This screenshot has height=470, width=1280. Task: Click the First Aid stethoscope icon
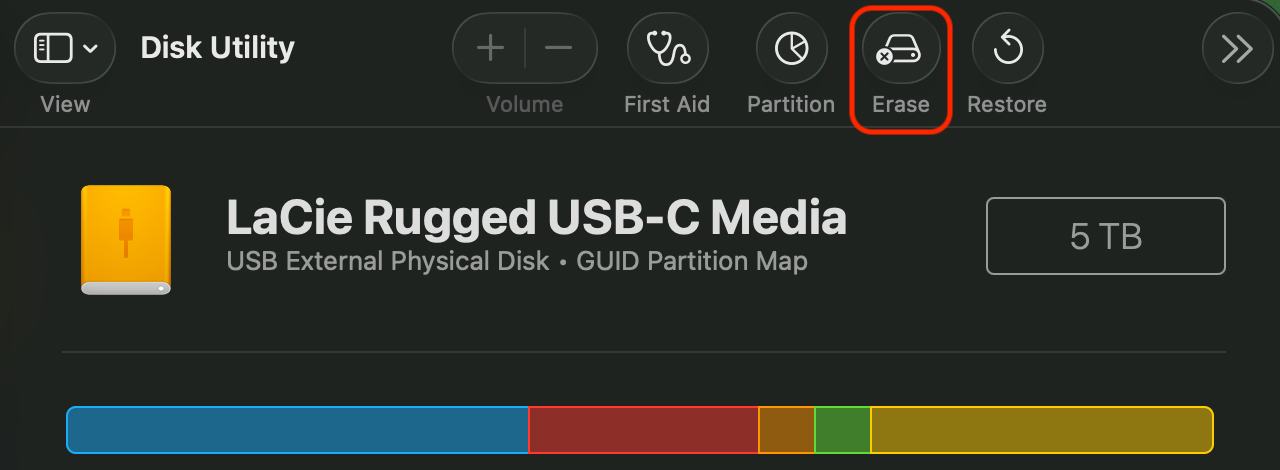tap(667, 48)
